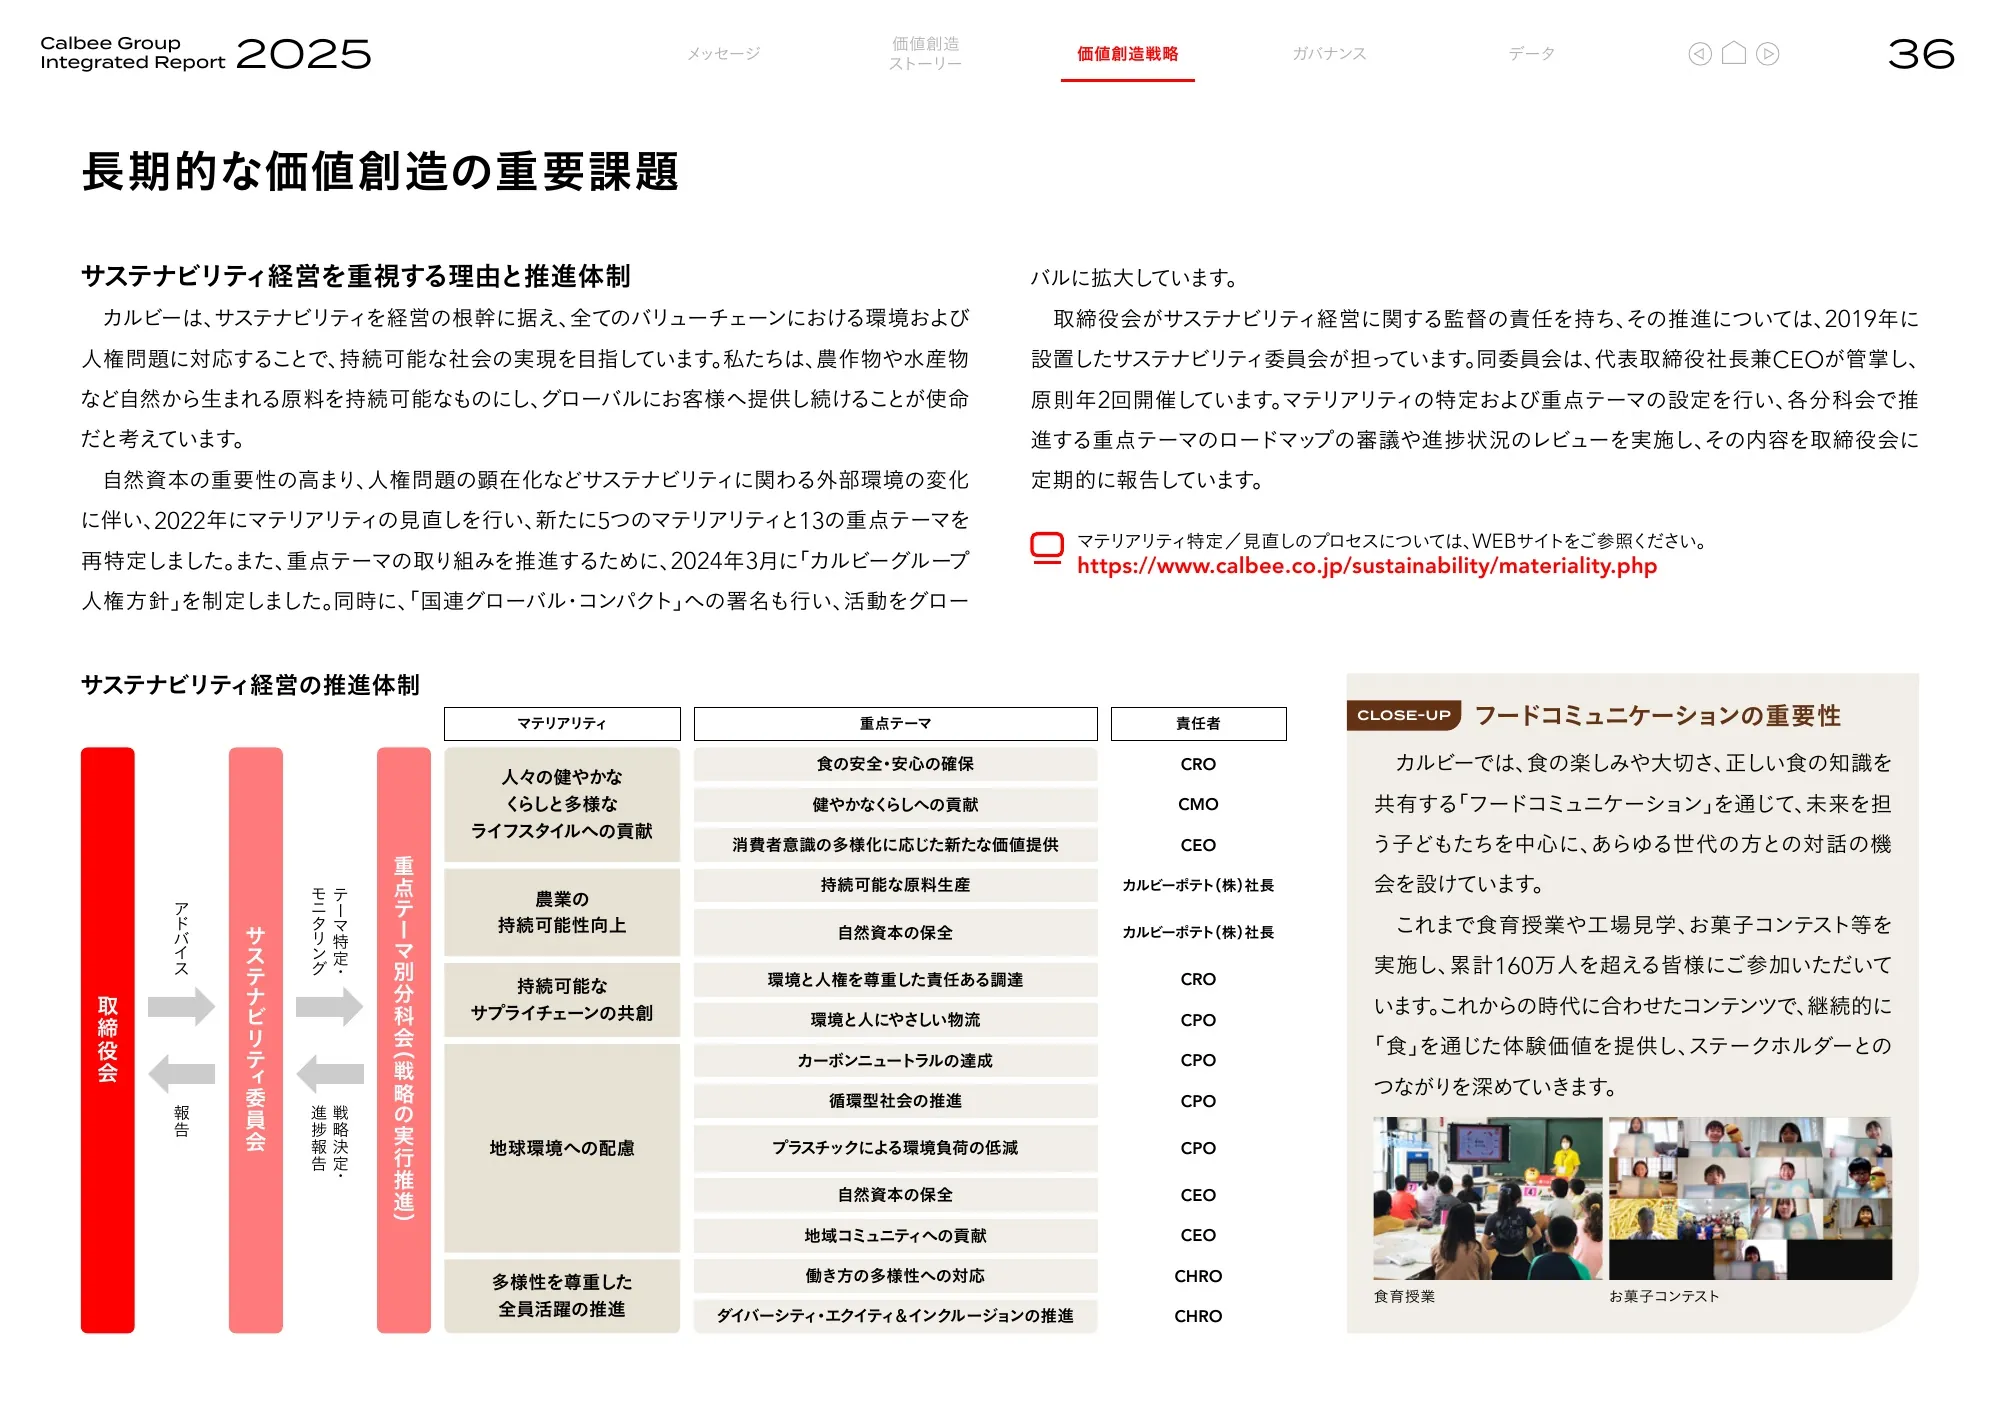The height and width of the screenshot is (1415, 2000).
Task: Open the データ tab
Action: (1531, 54)
